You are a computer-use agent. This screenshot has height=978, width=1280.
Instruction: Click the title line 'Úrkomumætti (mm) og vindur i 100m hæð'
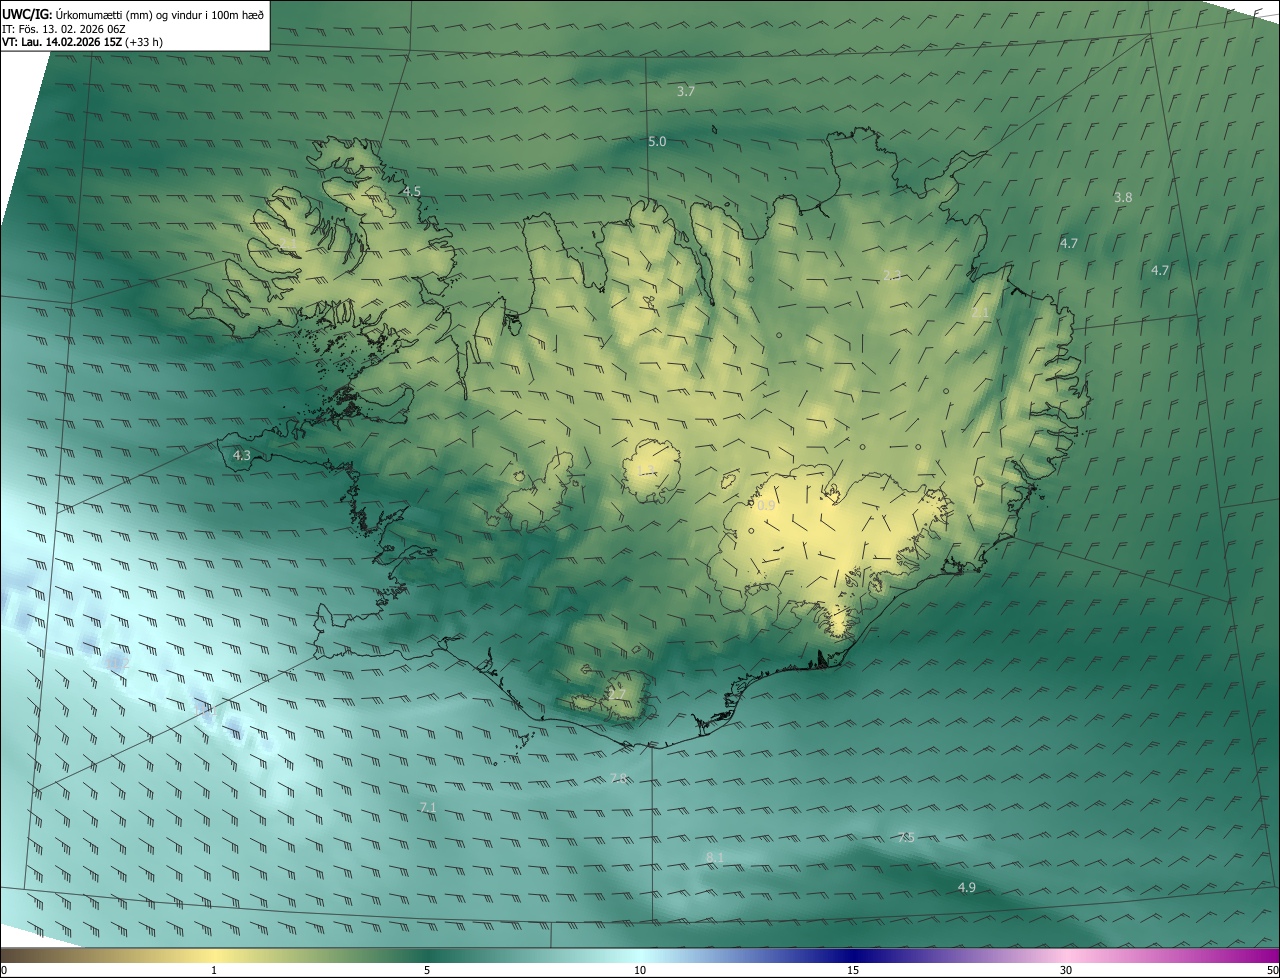pos(160,14)
